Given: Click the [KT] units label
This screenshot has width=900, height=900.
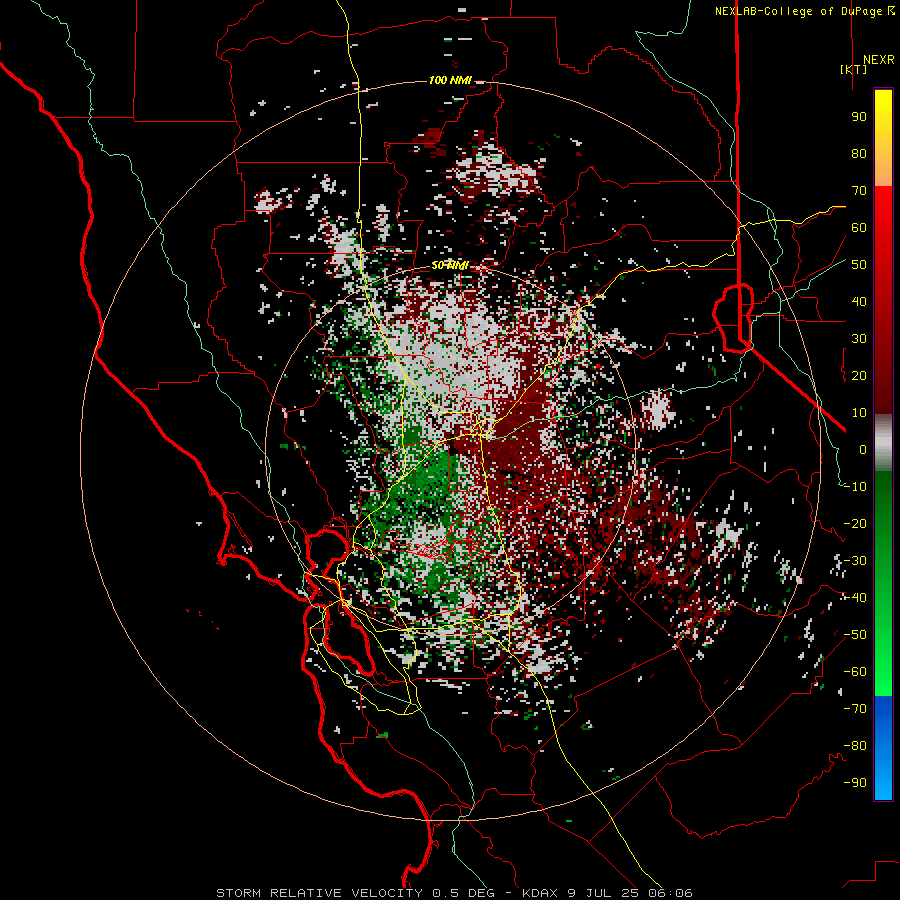Looking at the screenshot, I should pyautogui.click(x=853, y=69).
